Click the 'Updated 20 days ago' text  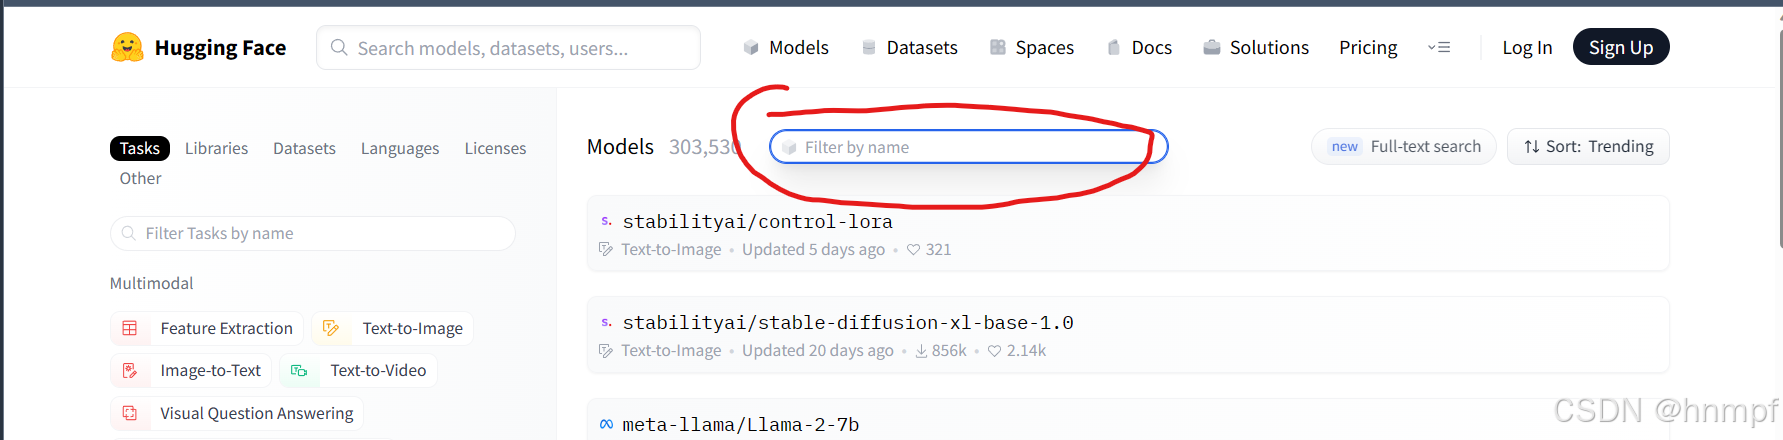click(x=817, y=351)
